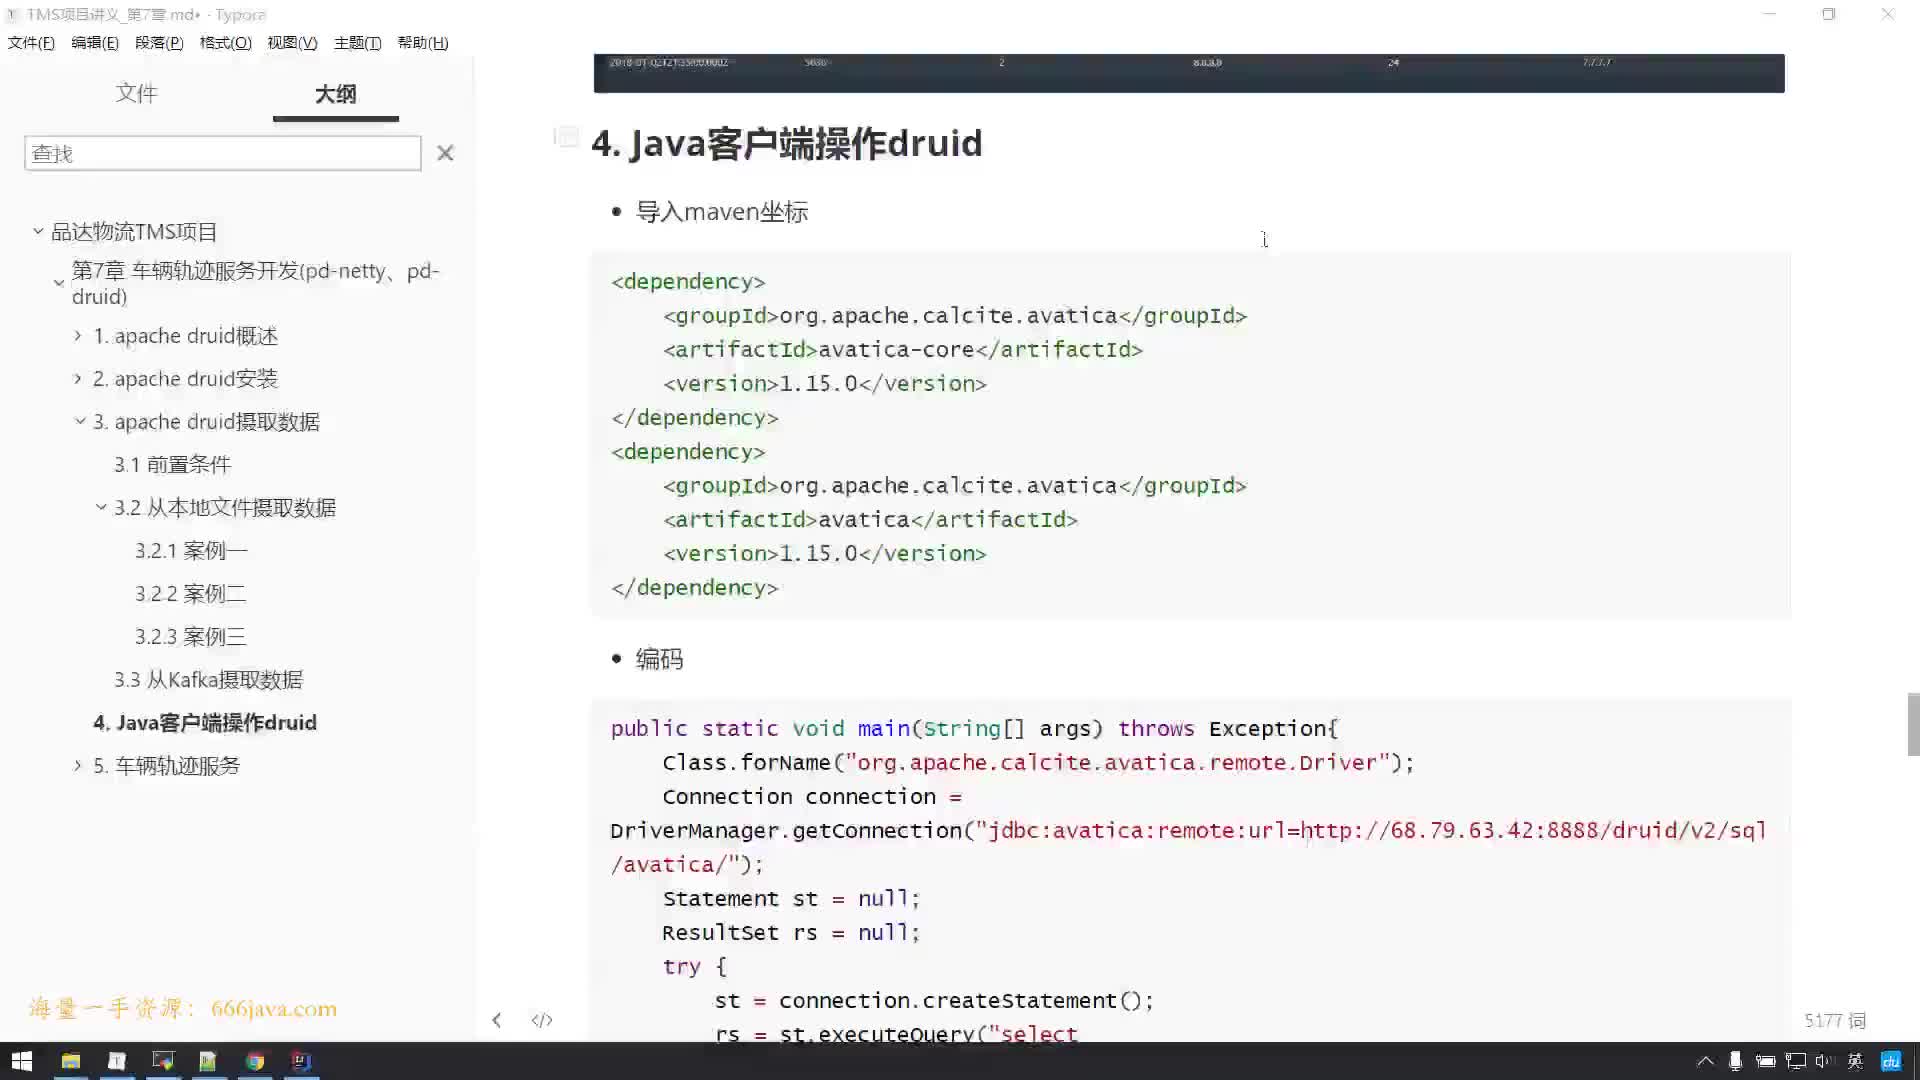Hide the sidebar with the back arrow
Screen dimensions: 1920x1080
[497, 1020]
